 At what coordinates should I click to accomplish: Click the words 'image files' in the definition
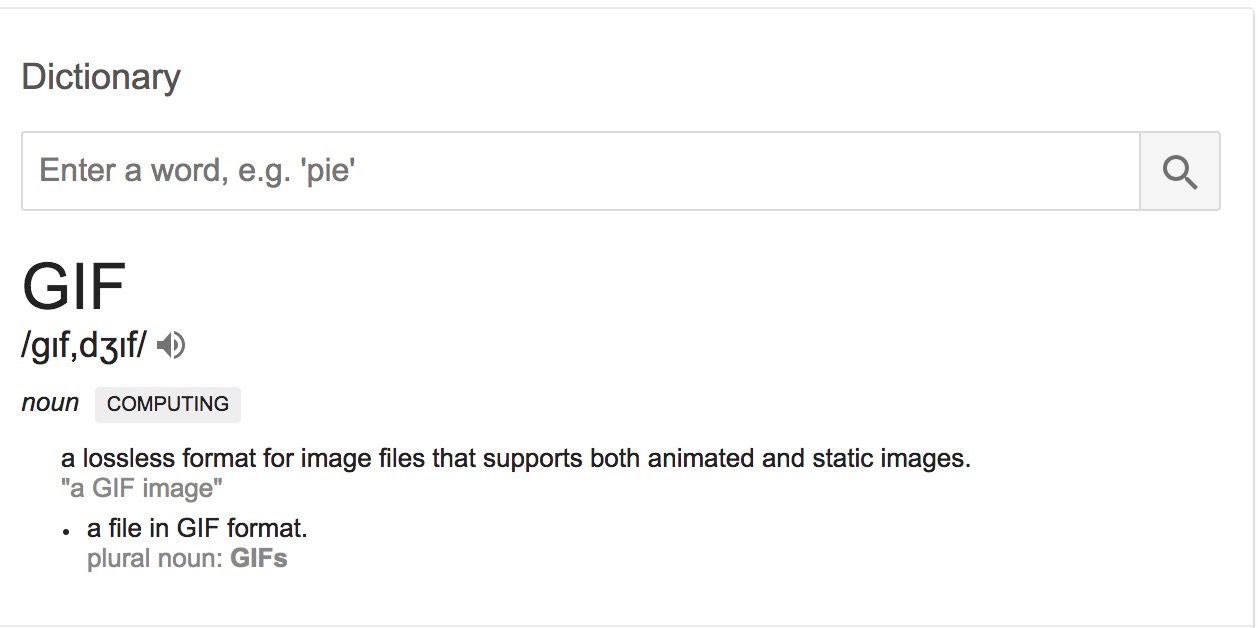tap(361, 459)
